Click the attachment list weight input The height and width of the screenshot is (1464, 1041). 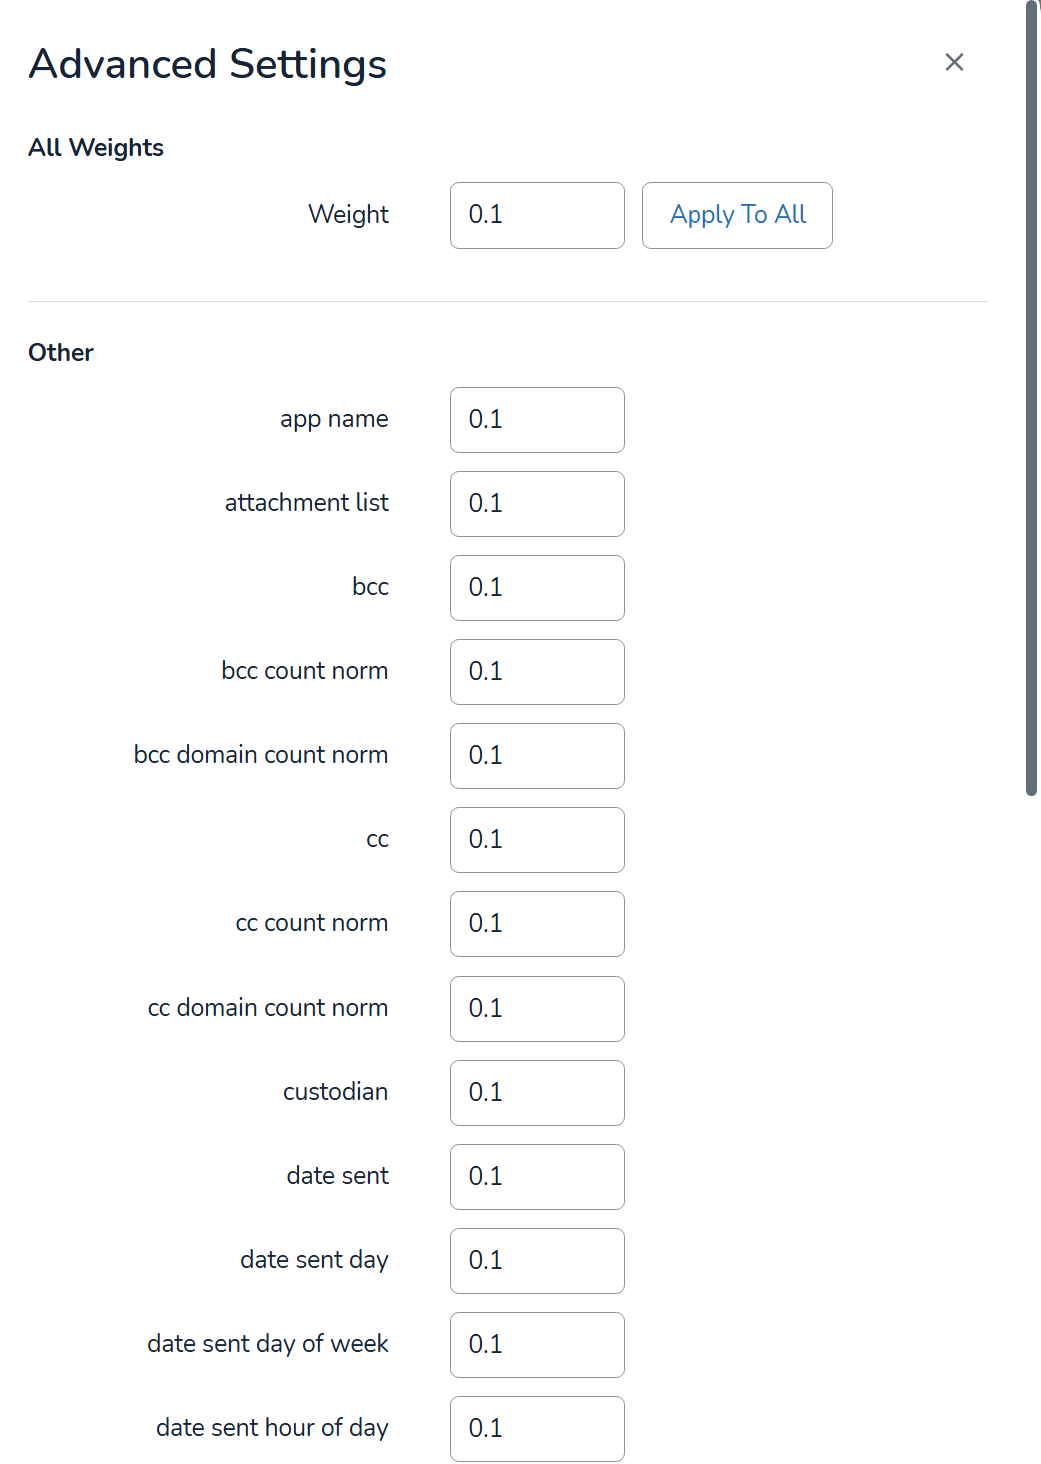[537, 504]
